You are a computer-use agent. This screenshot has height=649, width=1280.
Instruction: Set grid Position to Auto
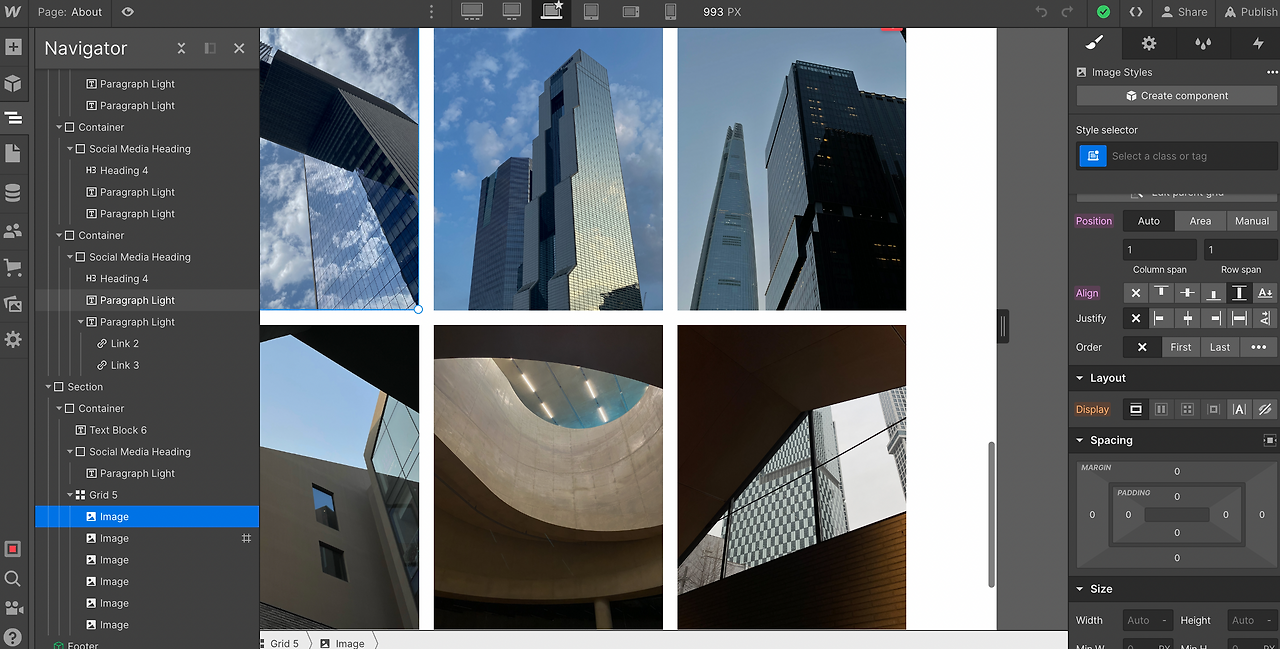[1149, 221]
